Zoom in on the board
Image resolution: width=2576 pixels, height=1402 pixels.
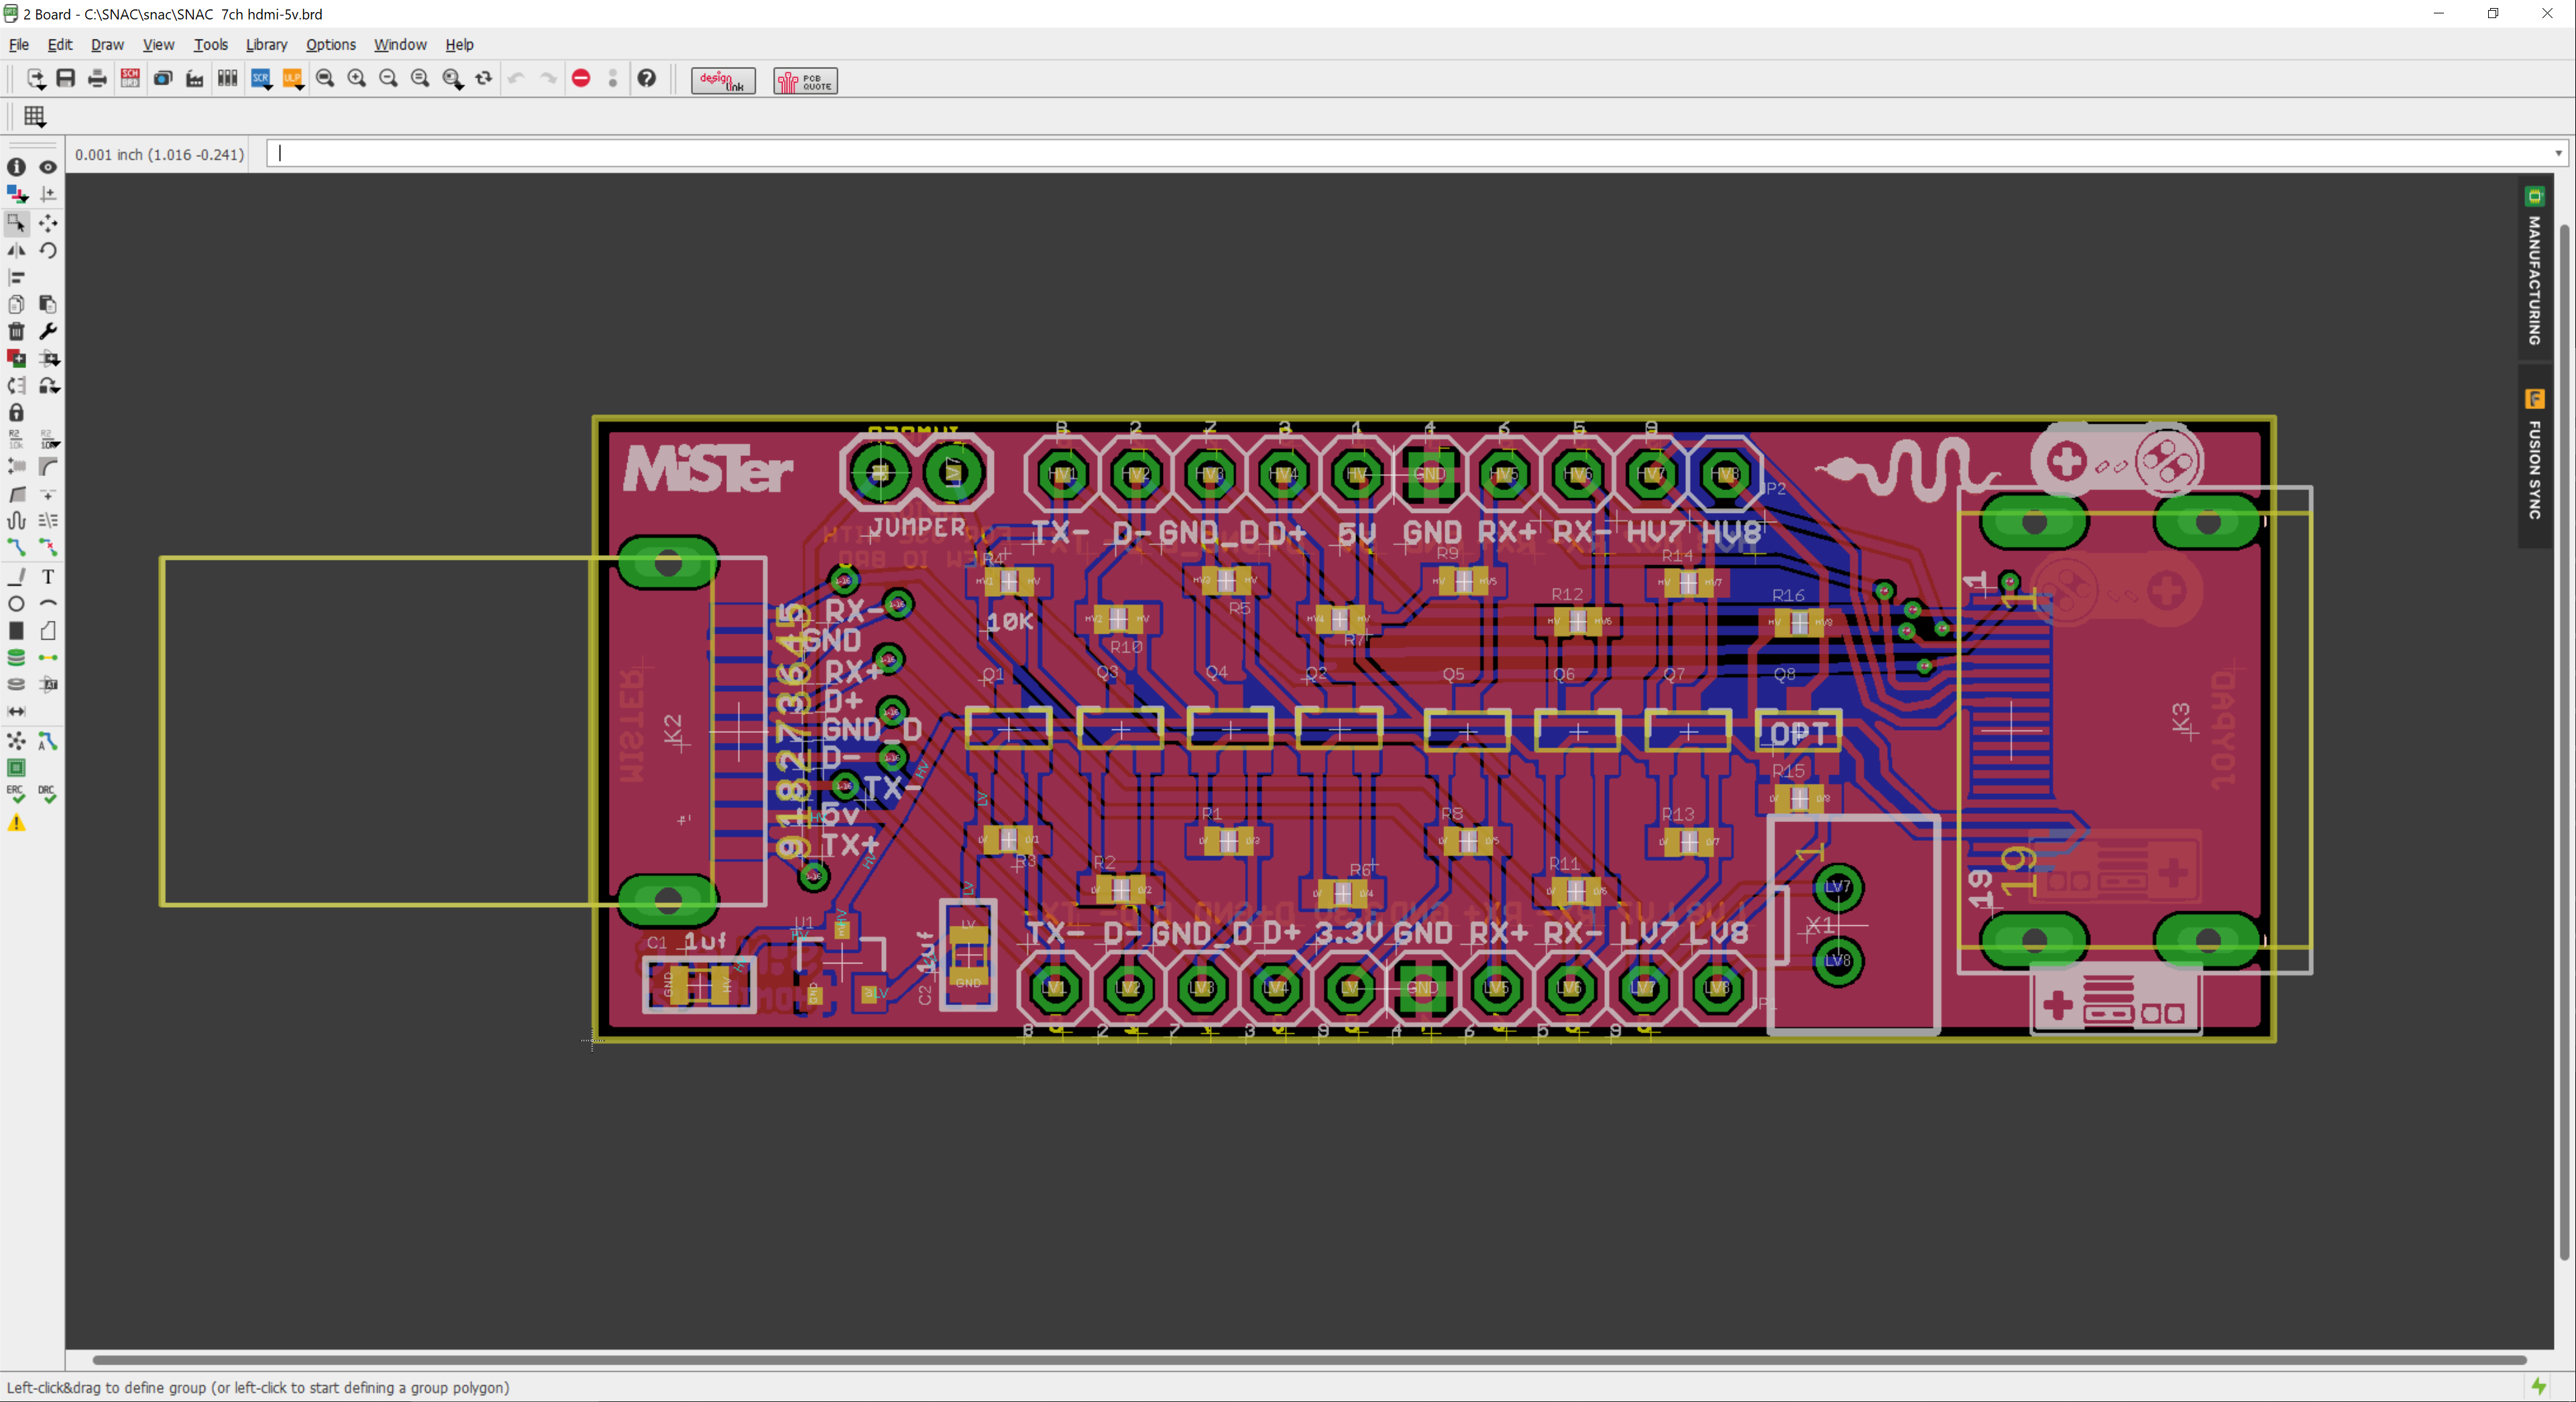(357, 78)
